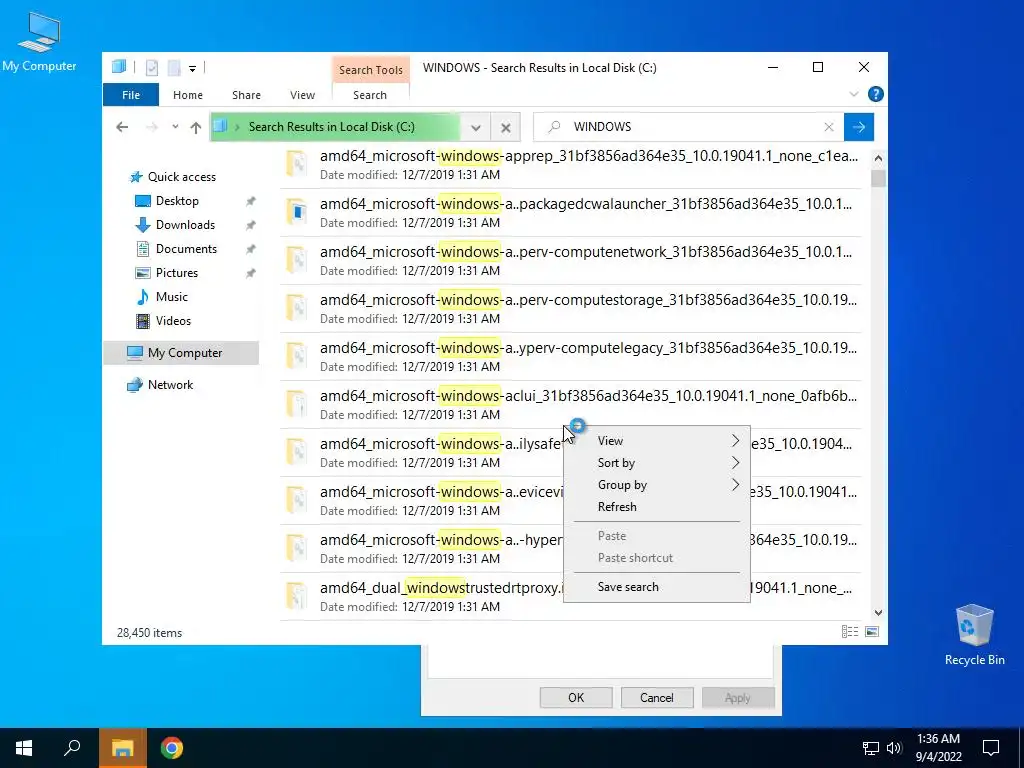Open the Recycle Bin desktop icon
This screenshot has height=768, width=1024.
974,635
